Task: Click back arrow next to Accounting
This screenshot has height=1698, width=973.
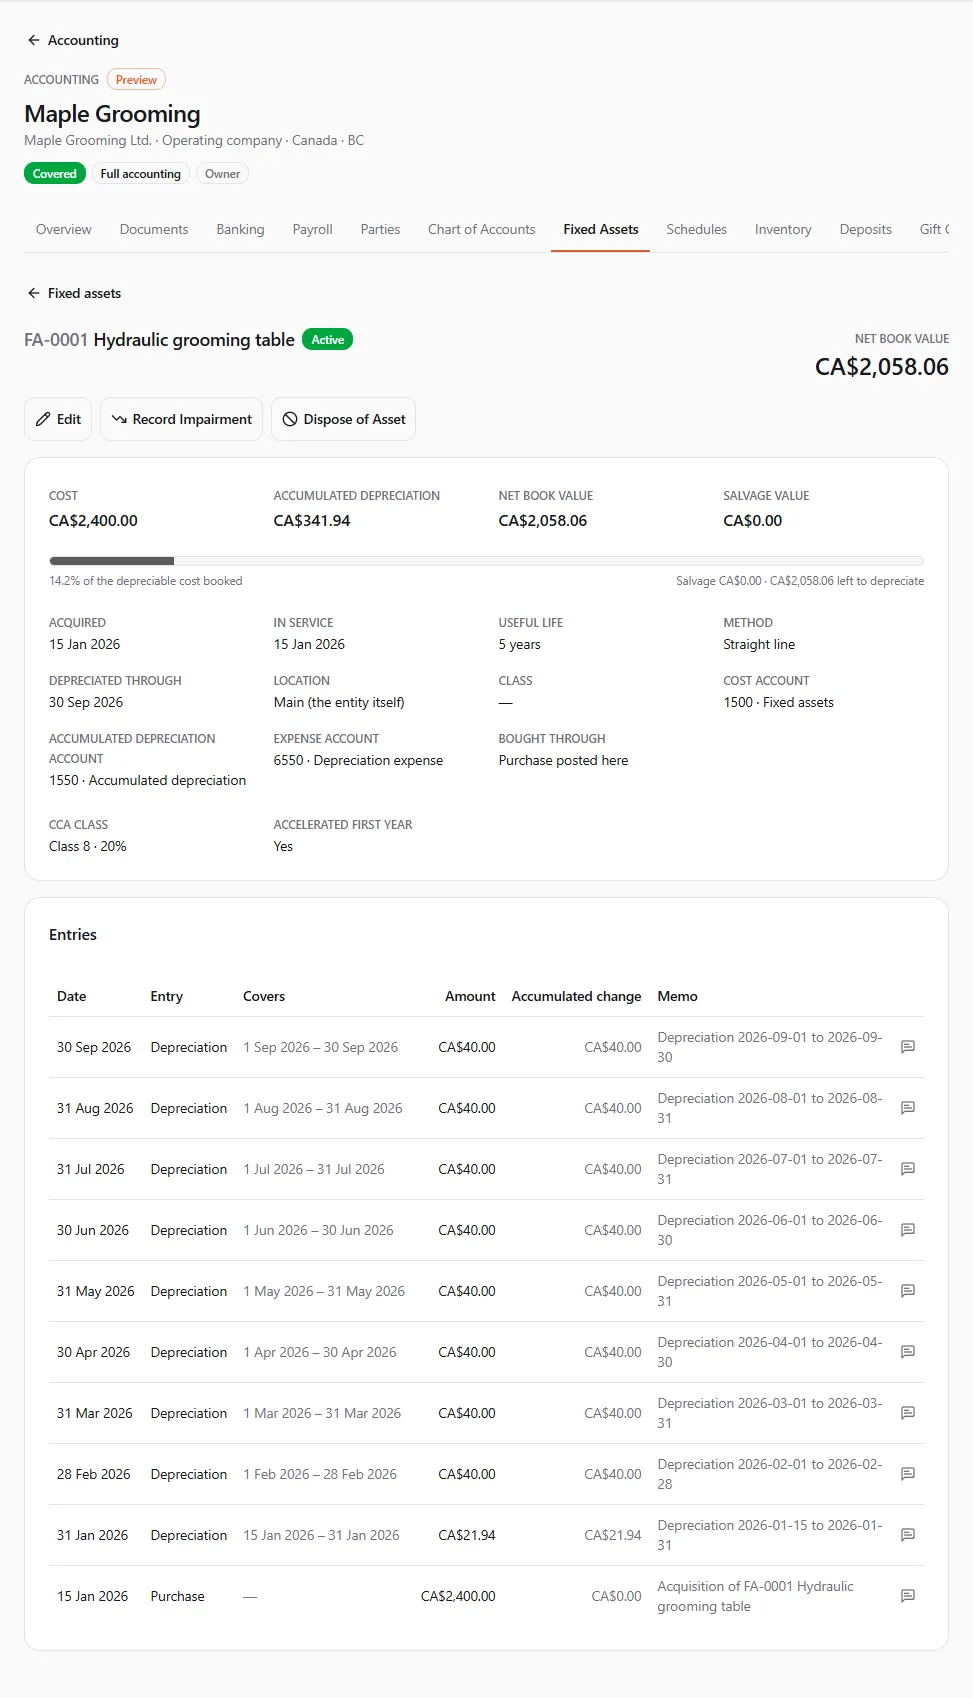Action: [x=34, y=40]
